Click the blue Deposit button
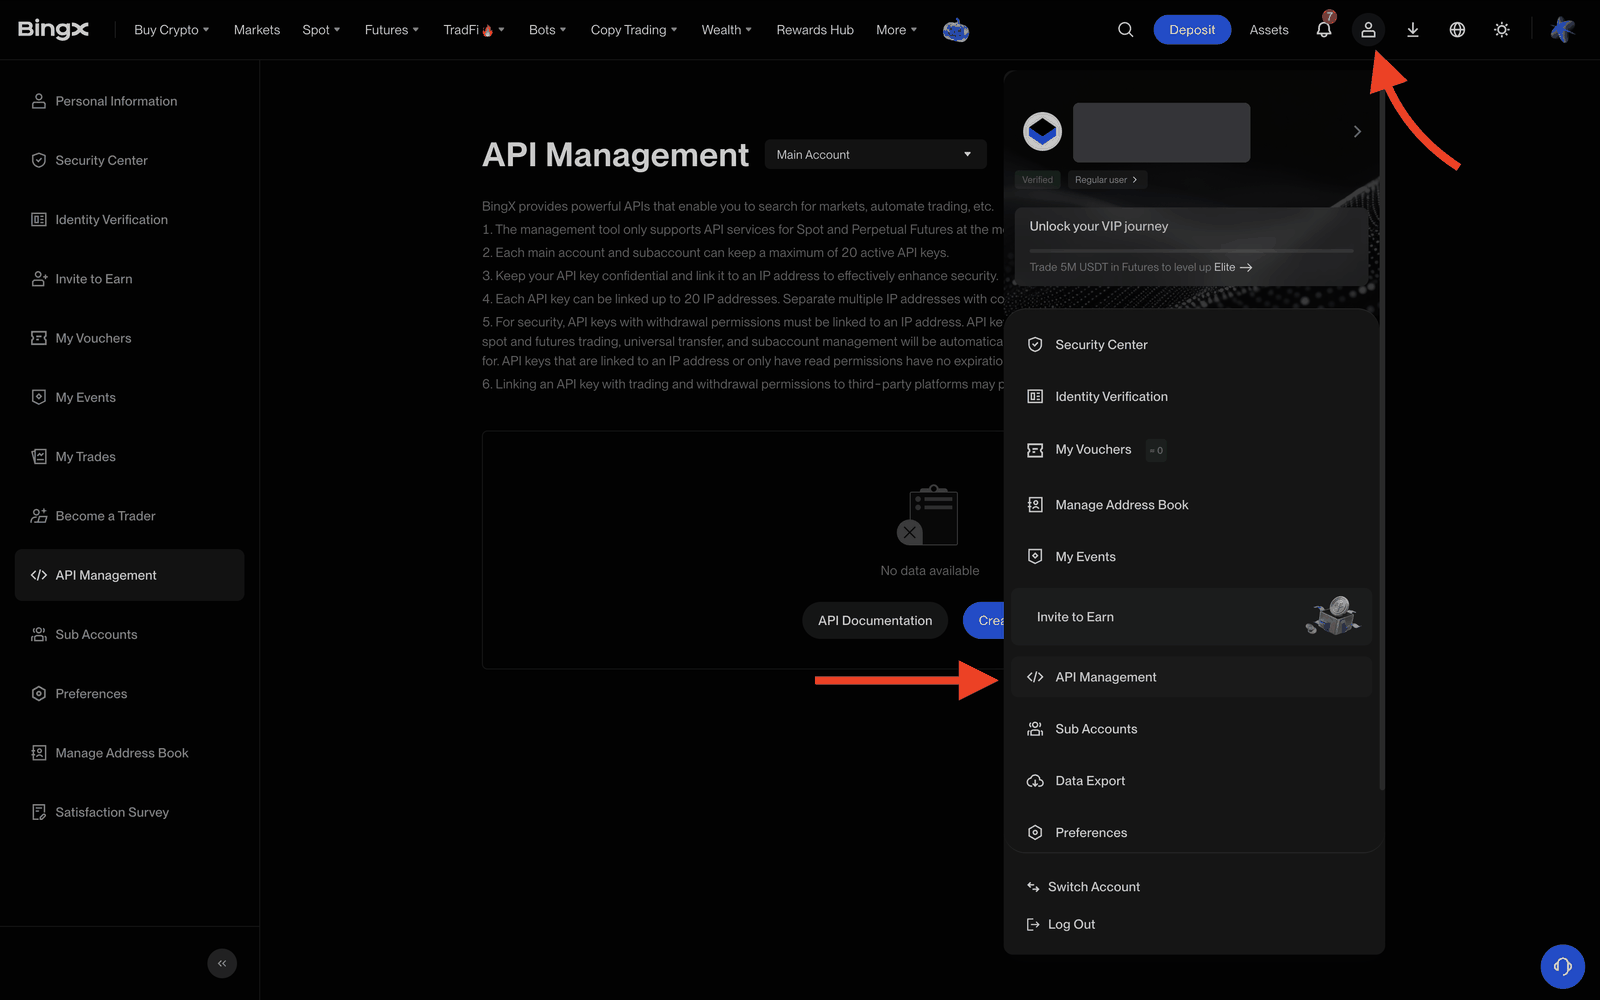 pos(1192,30)
